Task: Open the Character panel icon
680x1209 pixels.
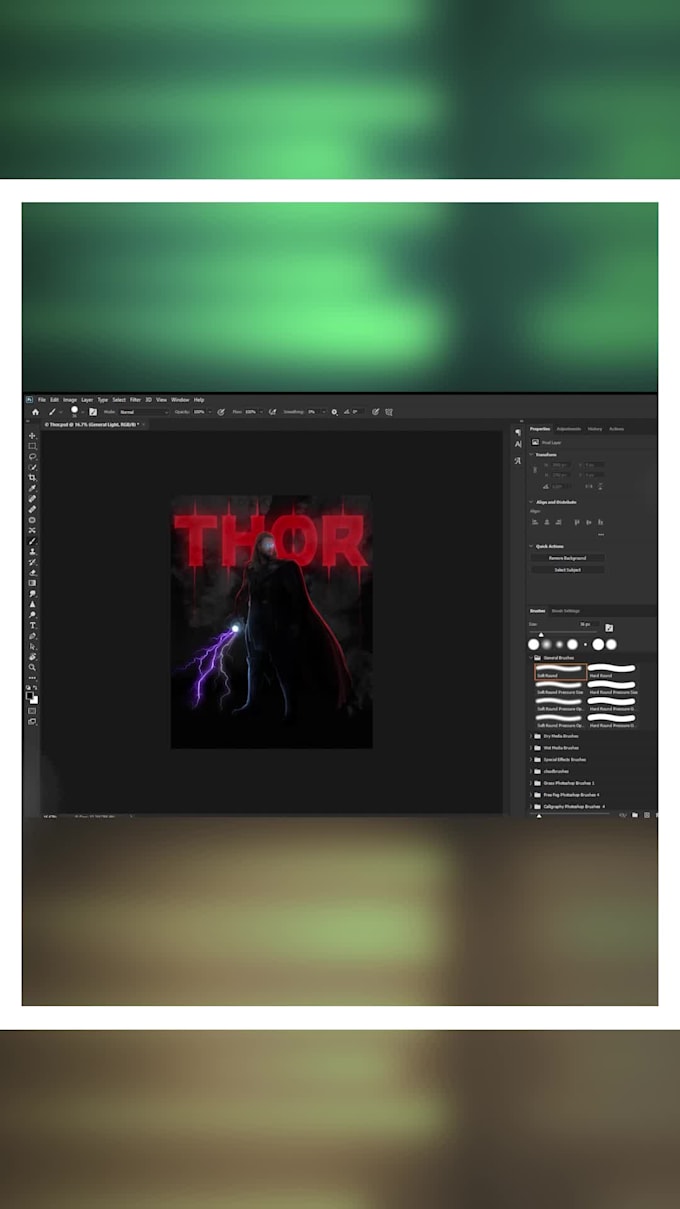Action: (x=518, y=444)
